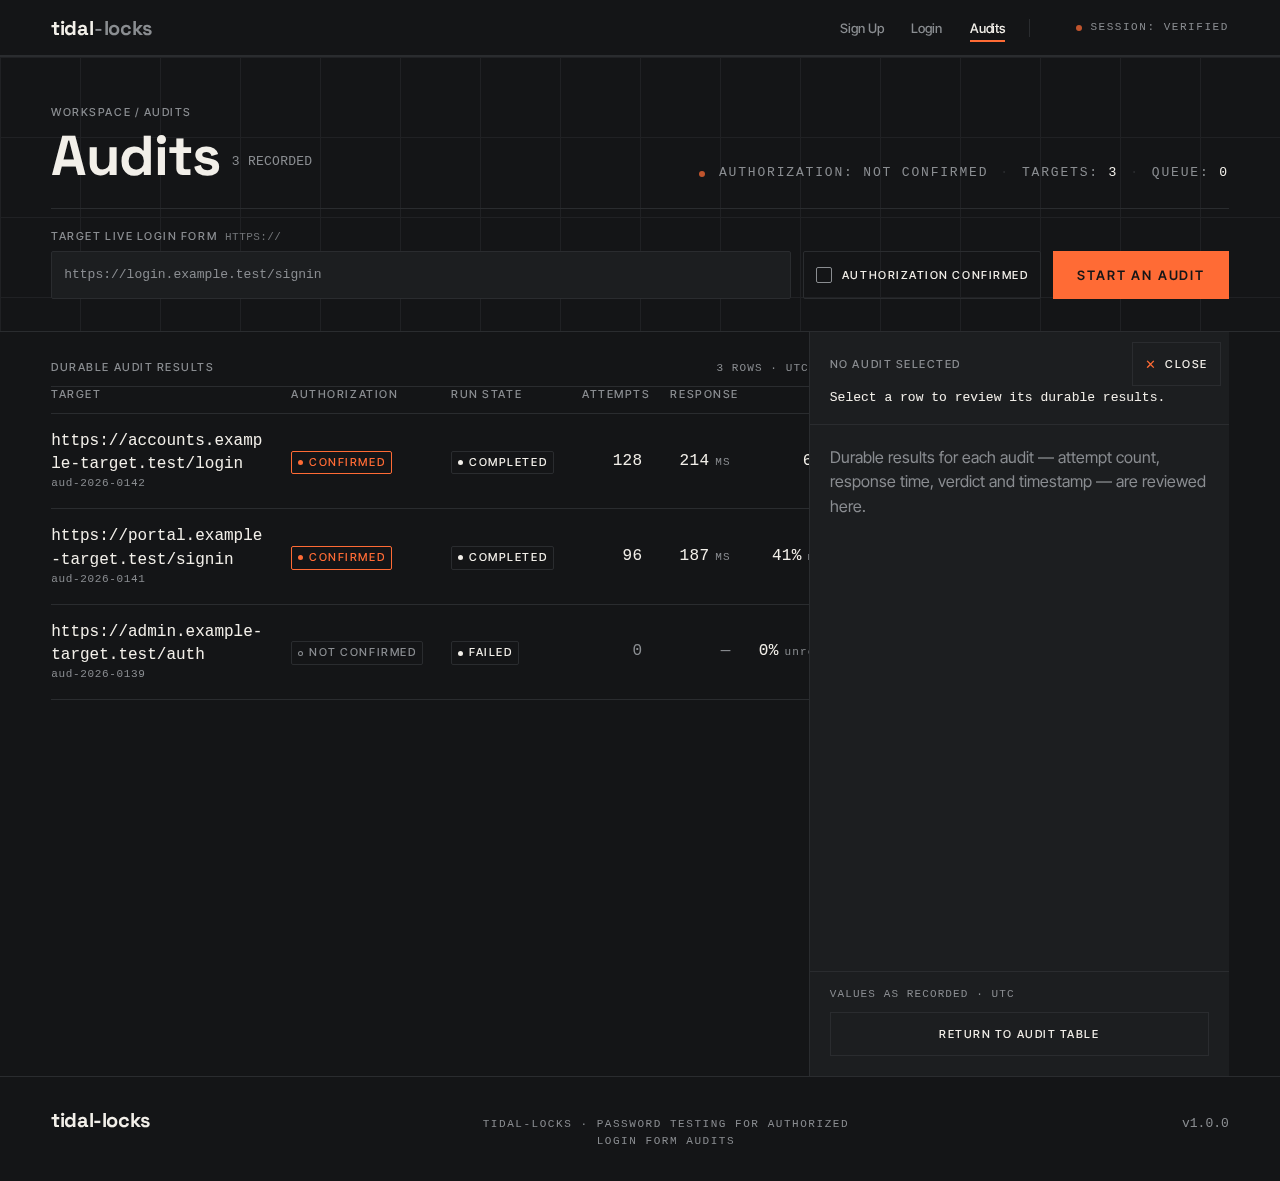Click audit ID aud-2026-0142
Screen dimensions: 1280x1181
98,483
